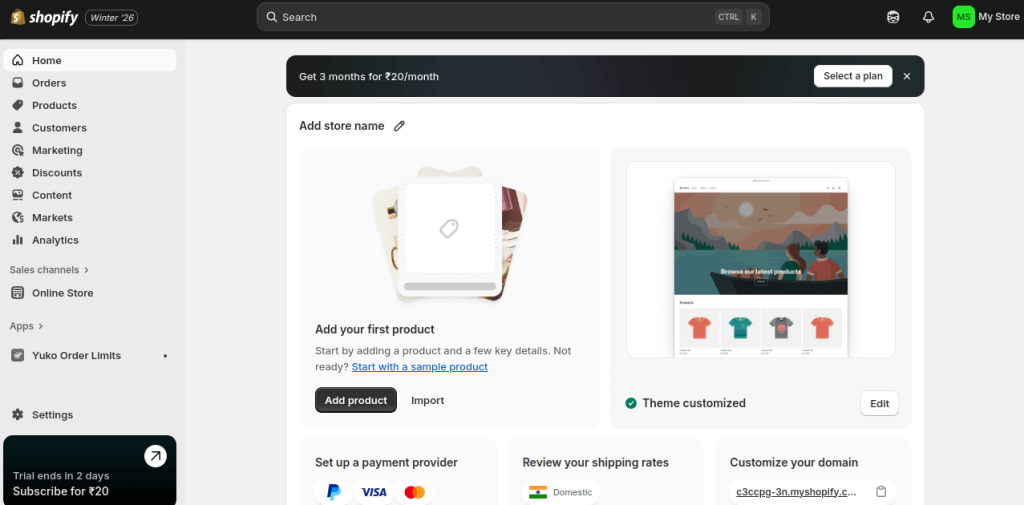Click the PayPal payment icon
Viewport: 1024px width, 505px height.
coord(333,492)
